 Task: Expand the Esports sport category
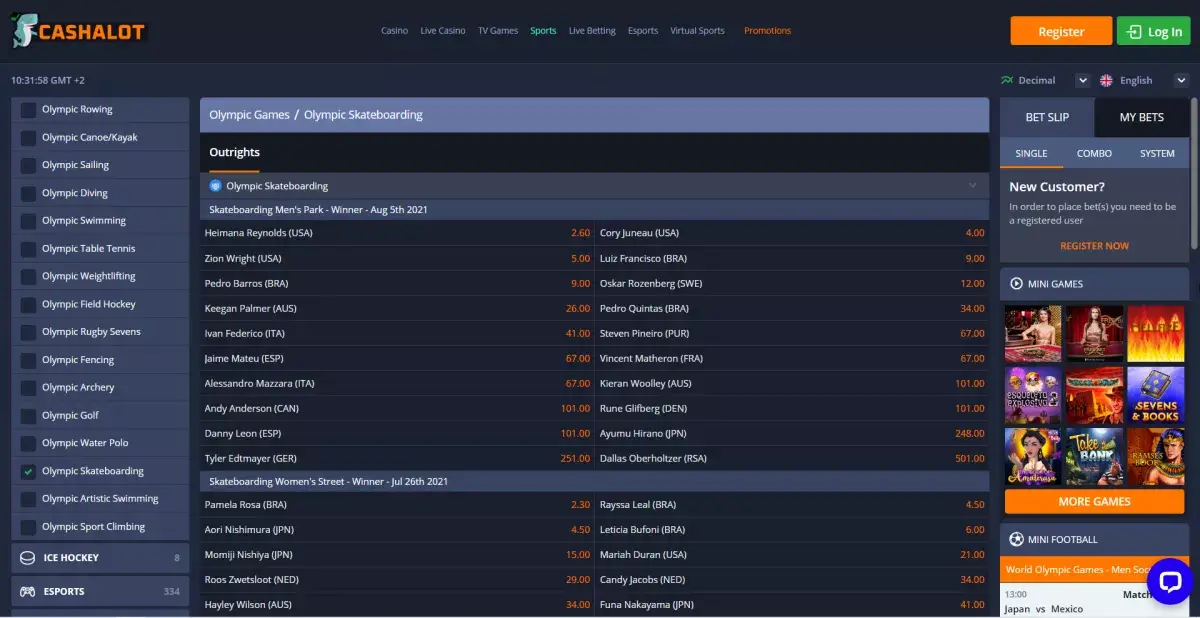(x=100, y=592)
